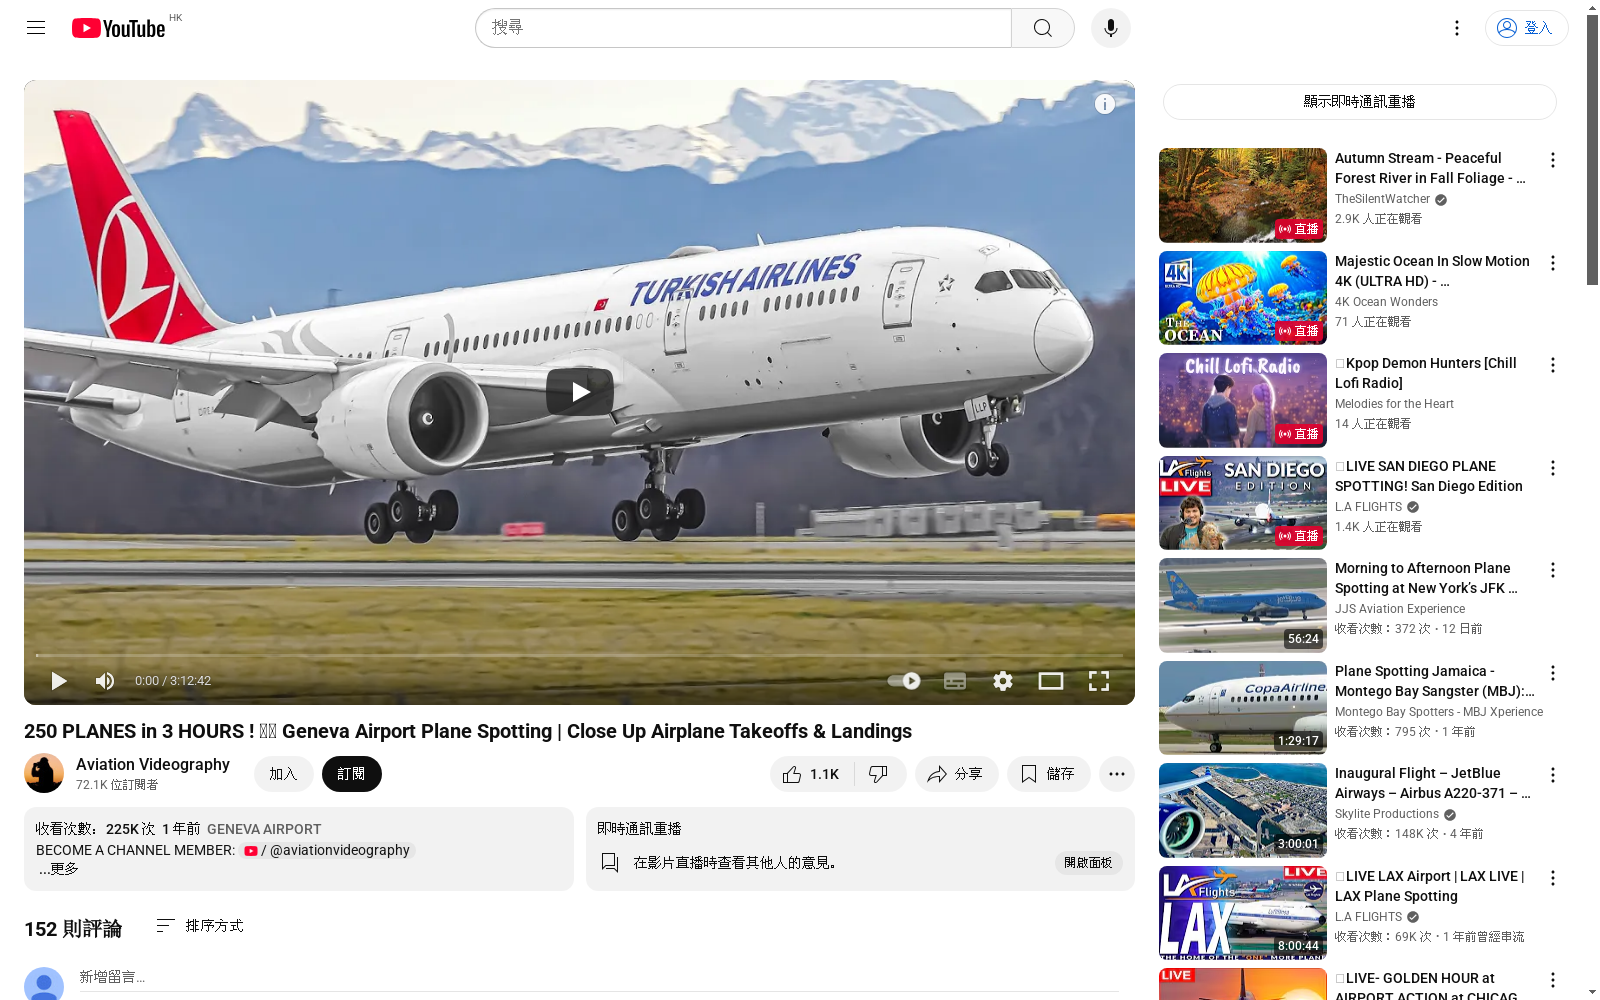Click the 加入 join button
This screenshot has height=1000, width=1600.
click(283, 774)
